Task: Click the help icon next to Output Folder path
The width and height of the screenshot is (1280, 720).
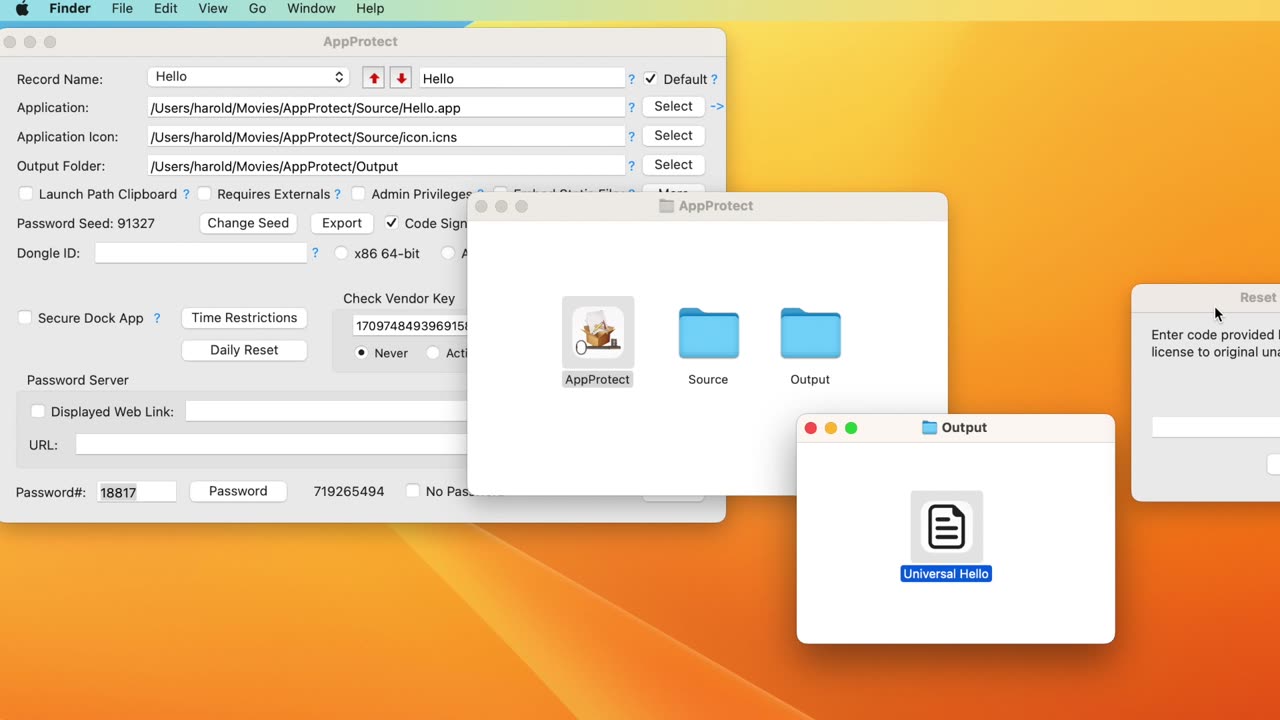Action: pyautogui.click(x=631, y=166)
